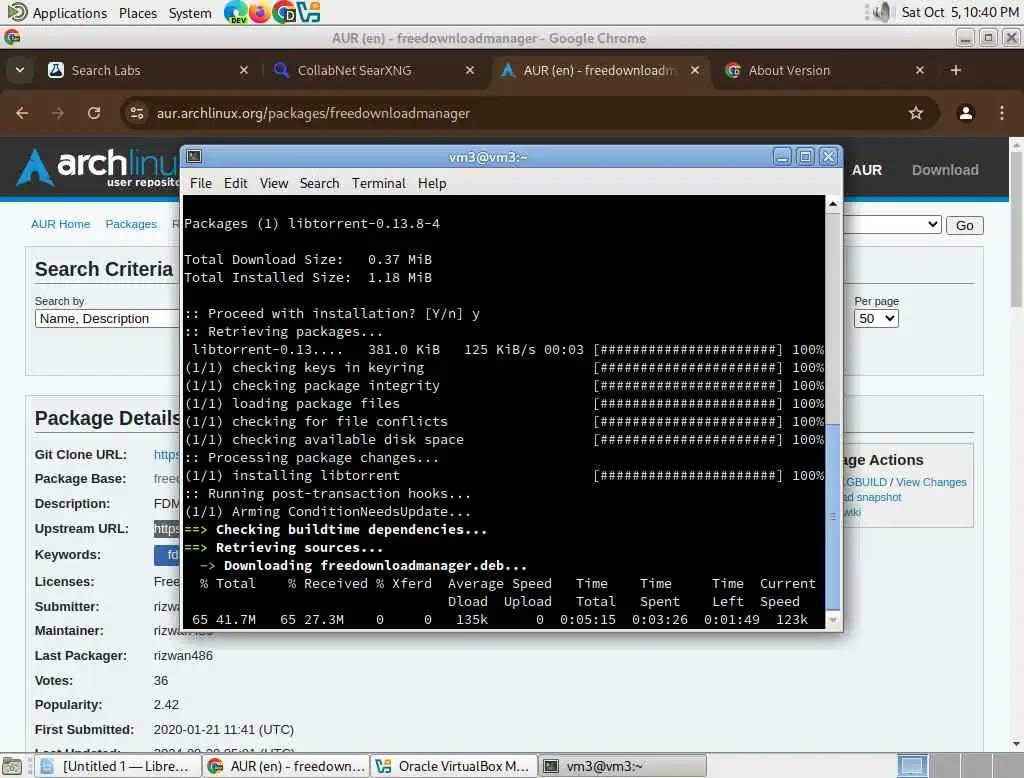This screenshot has width=1024, height=778.
Task: Open the Per page 50 dropdown
Action: (x=876, y=318)
